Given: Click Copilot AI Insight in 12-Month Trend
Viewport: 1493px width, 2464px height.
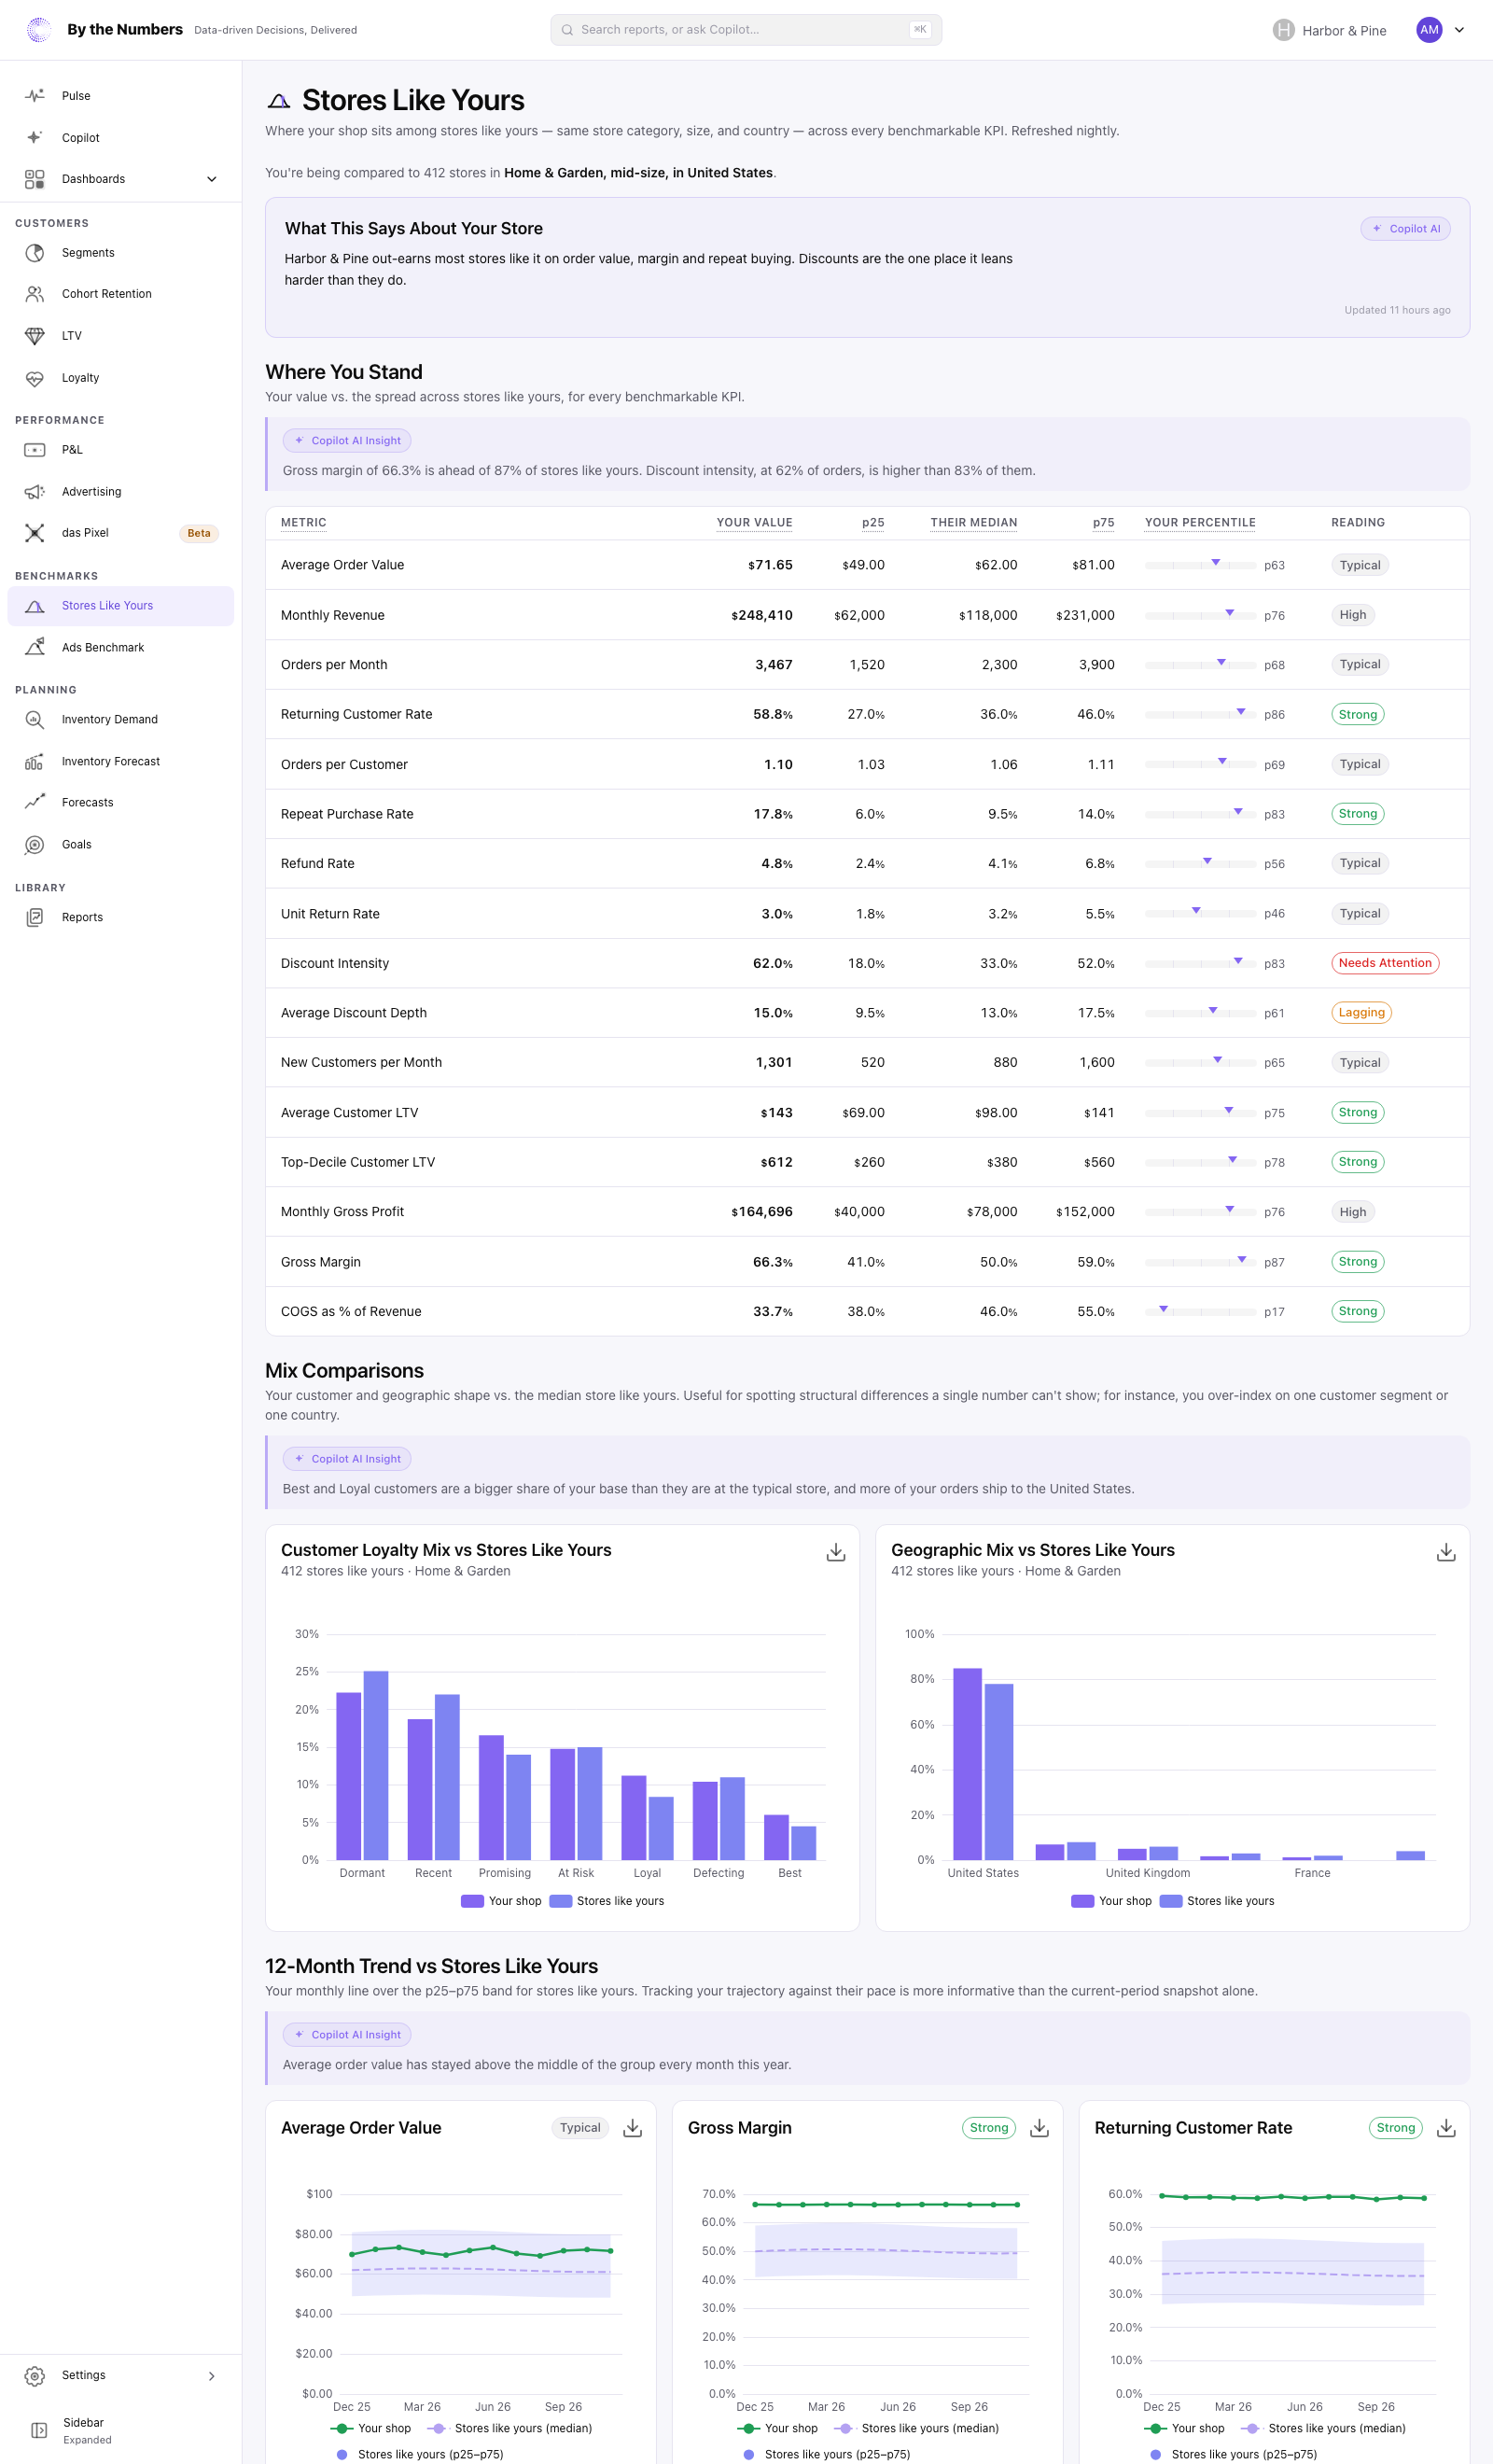Looking at the screenshot, I should 347,2035.
